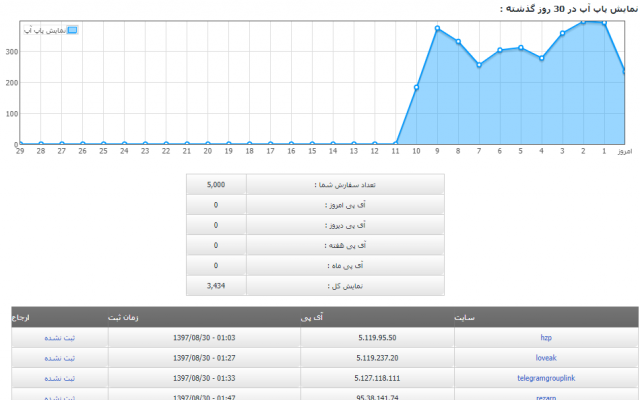
Task: Click the 0 value in the آی پی هفته row
Action: (x=216, y=245)
